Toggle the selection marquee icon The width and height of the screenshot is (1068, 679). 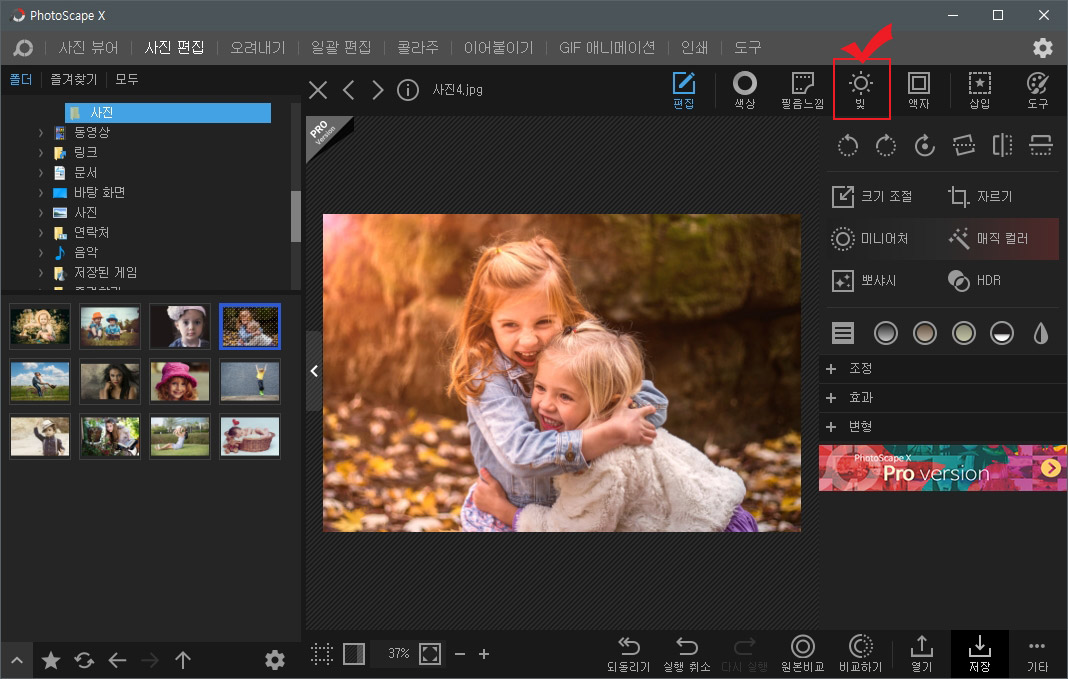321,654
